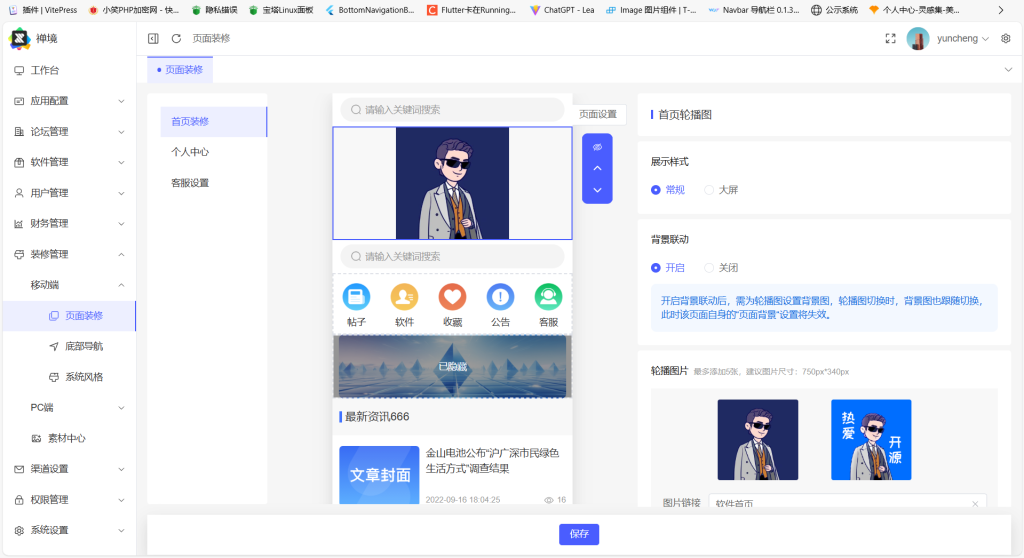The width and height of the screenshot is (1024, 558).
Task: Open 底部导航 in the sidebar
Action: (84, 346)
